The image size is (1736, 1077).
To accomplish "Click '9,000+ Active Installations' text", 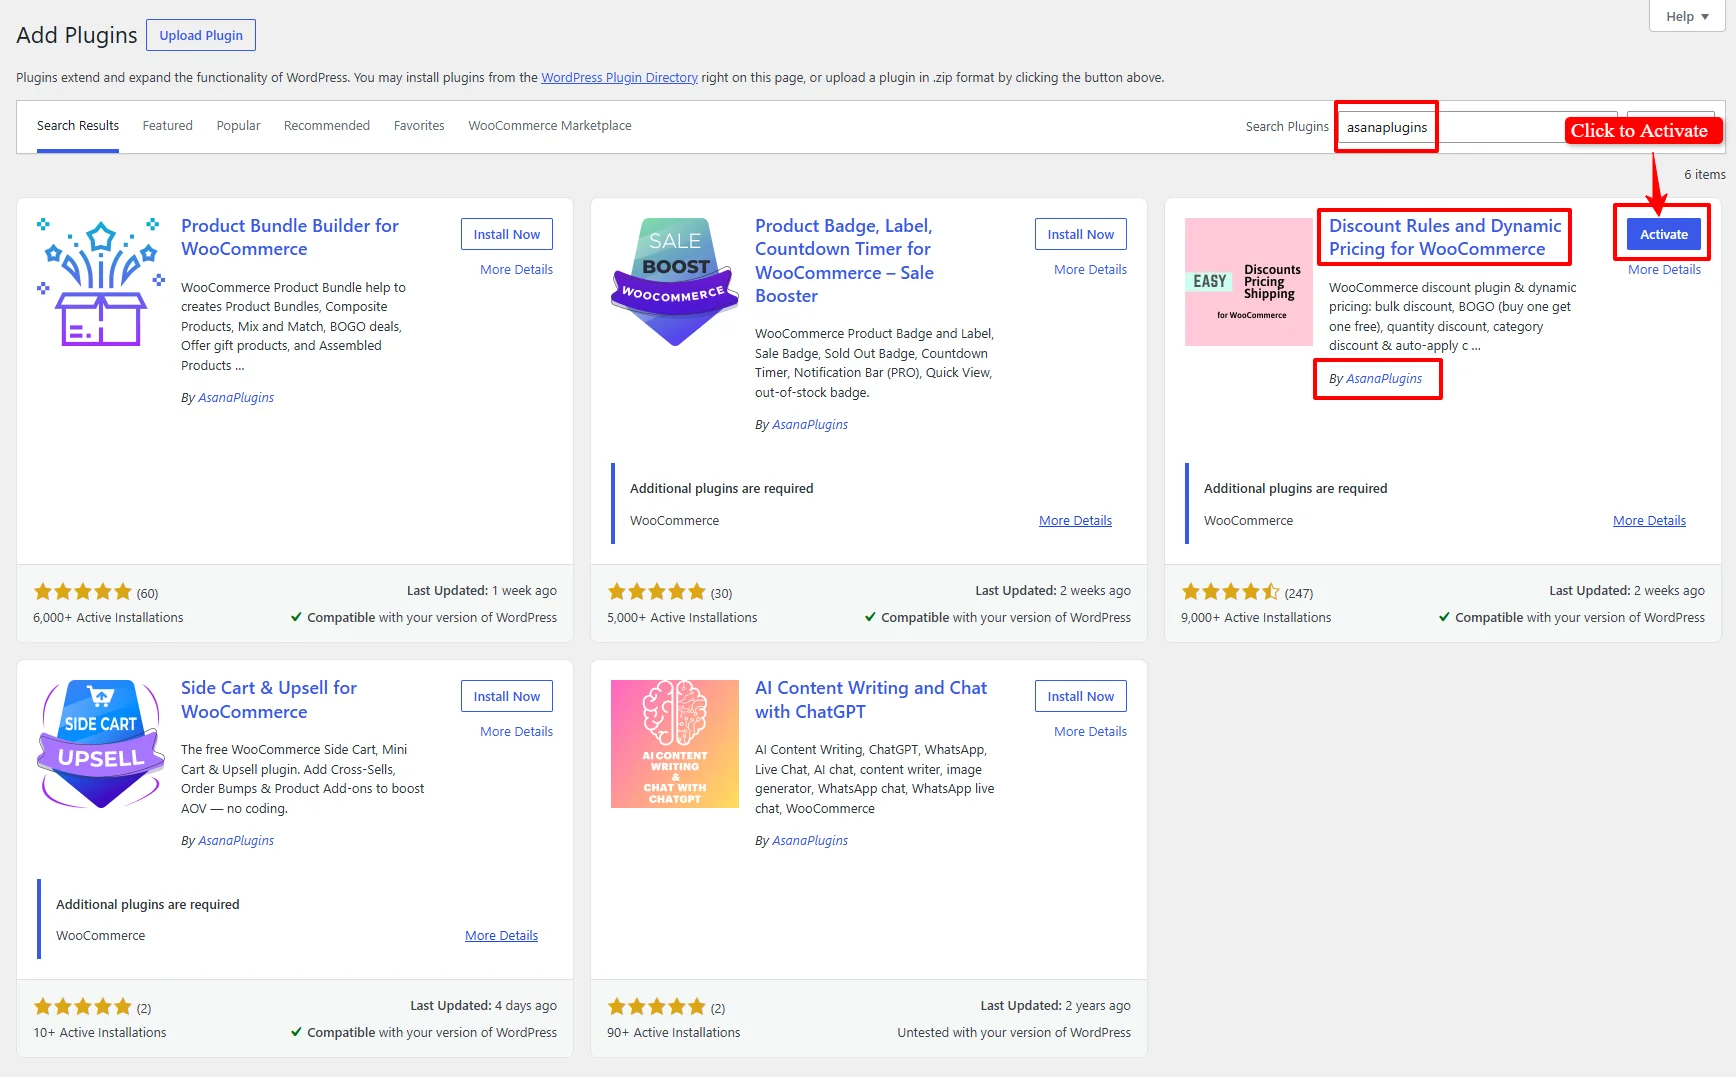I will coord(1256,618).
